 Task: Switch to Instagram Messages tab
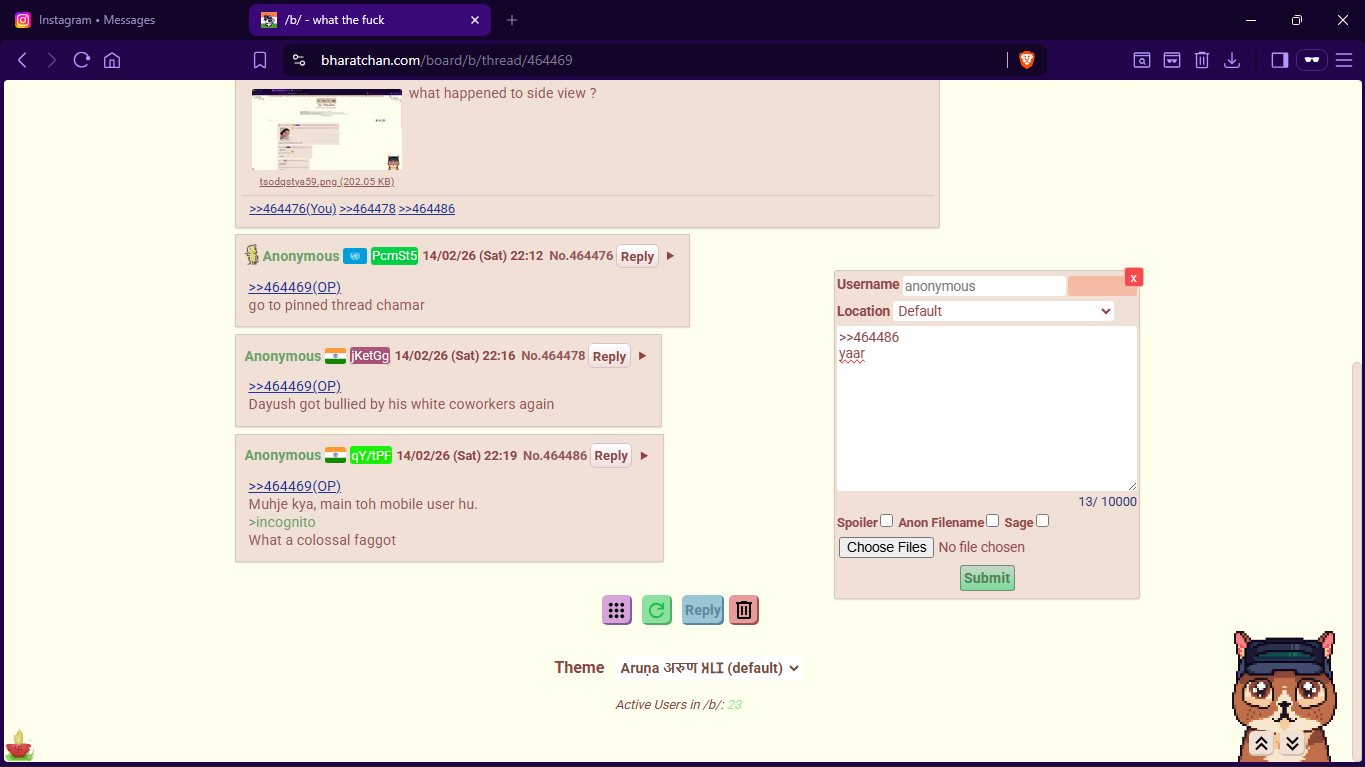[96, 20]
